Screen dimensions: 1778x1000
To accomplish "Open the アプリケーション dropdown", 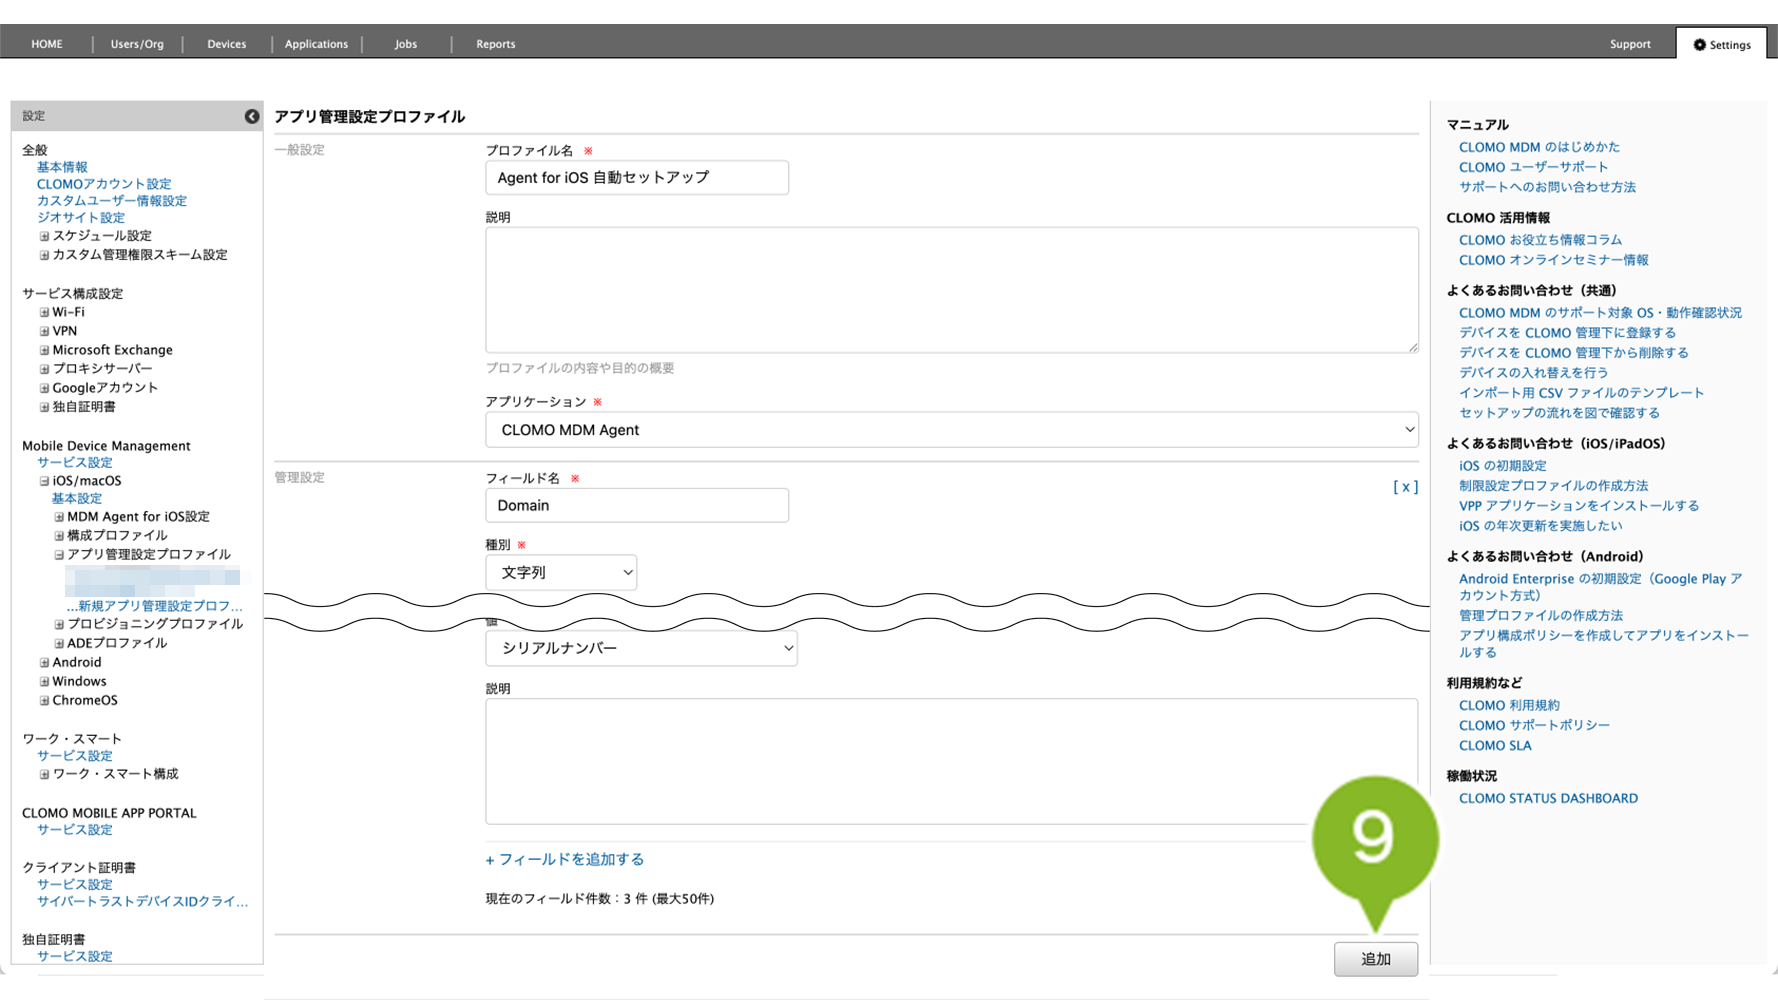I will pyautogui.click(x=951, y=430).
